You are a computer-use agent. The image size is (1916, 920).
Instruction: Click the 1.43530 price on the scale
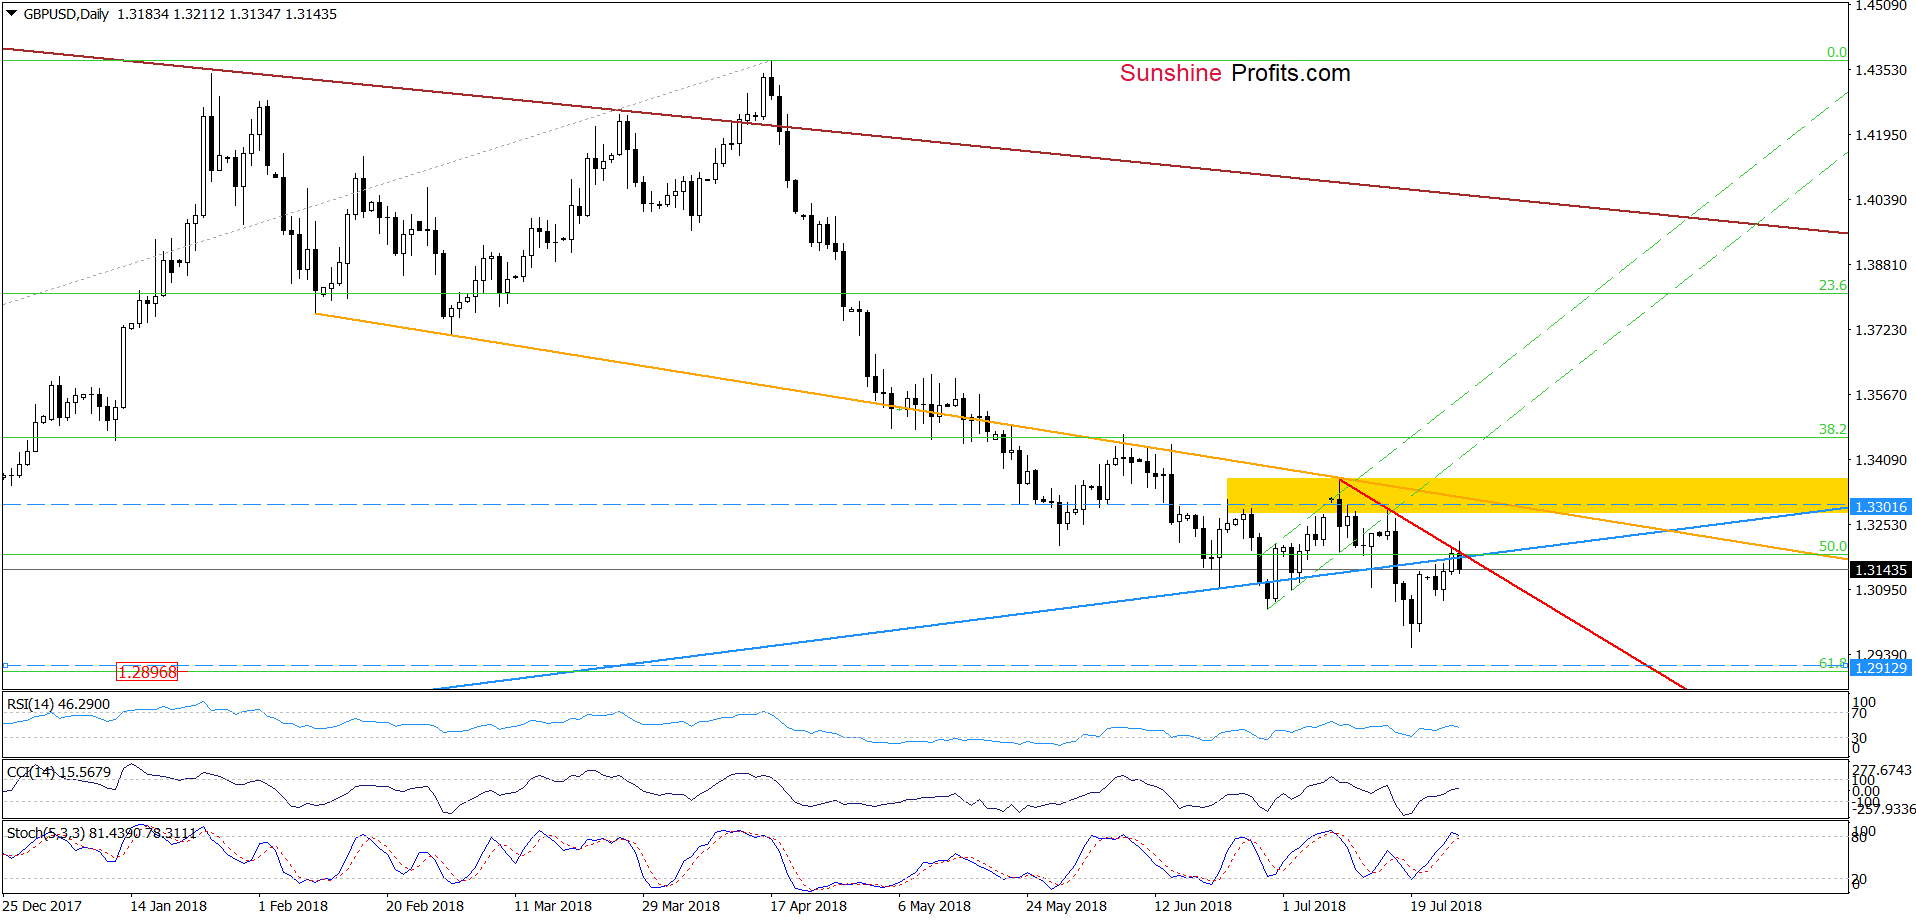click(1881, 70)
